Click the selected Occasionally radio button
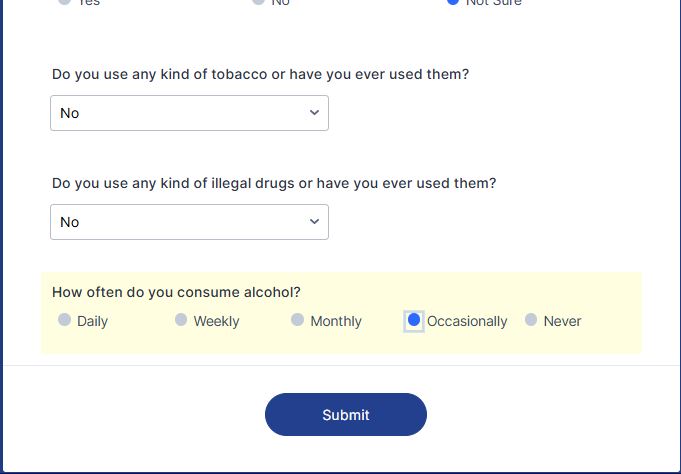The image size is (681, 474). click(414, 320)
